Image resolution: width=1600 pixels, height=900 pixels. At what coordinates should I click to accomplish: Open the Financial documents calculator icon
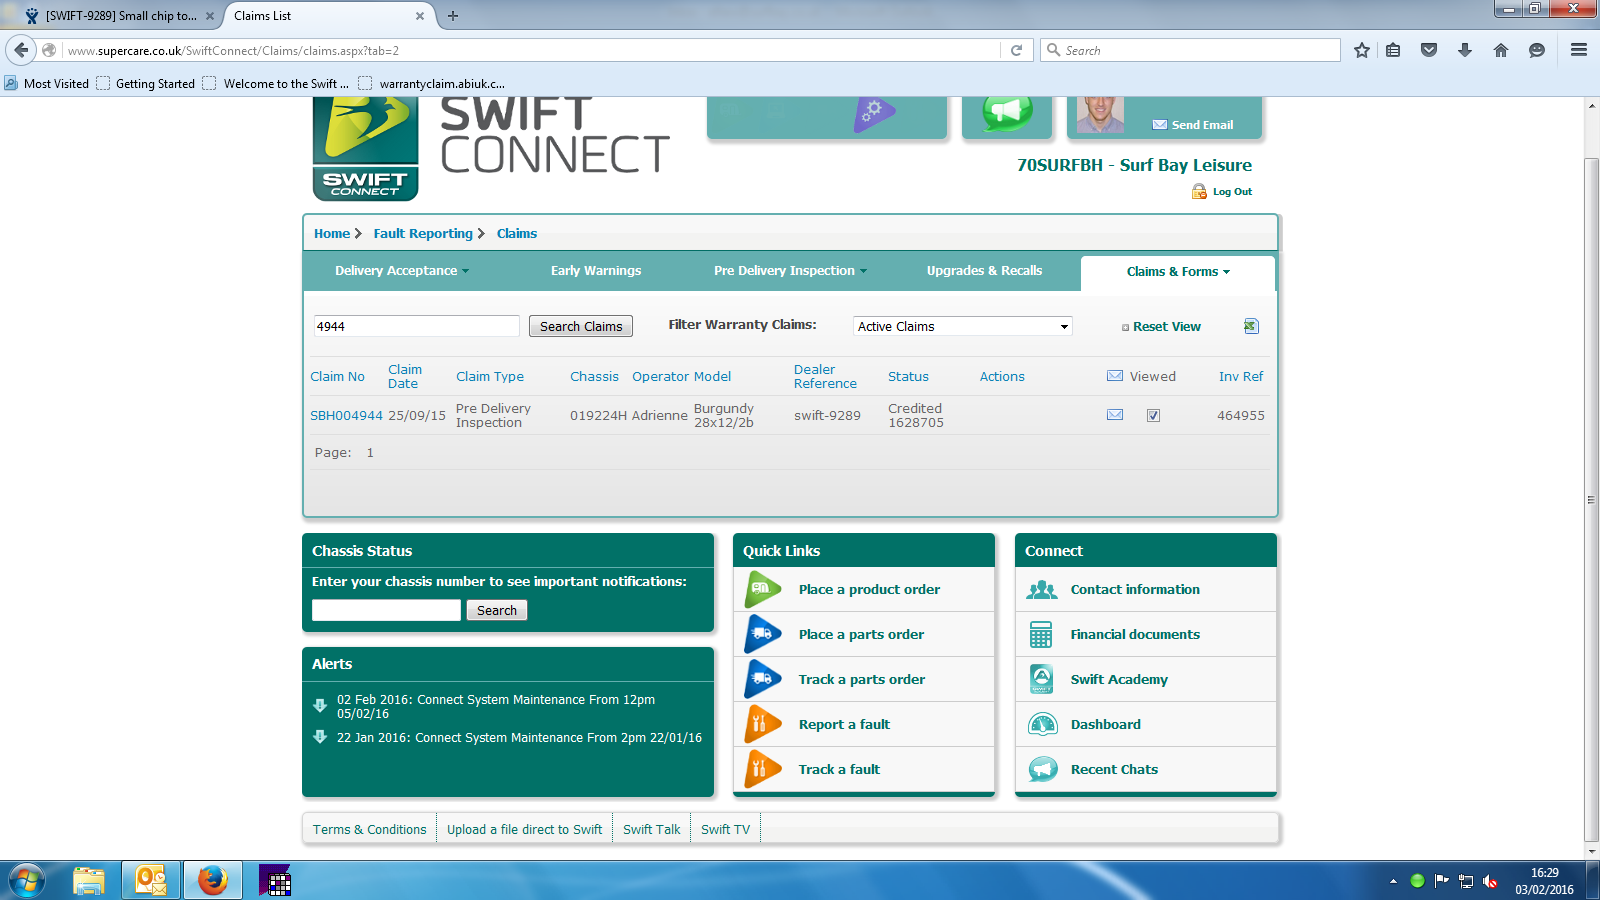pyautogui.click(x=1041, y=634)
